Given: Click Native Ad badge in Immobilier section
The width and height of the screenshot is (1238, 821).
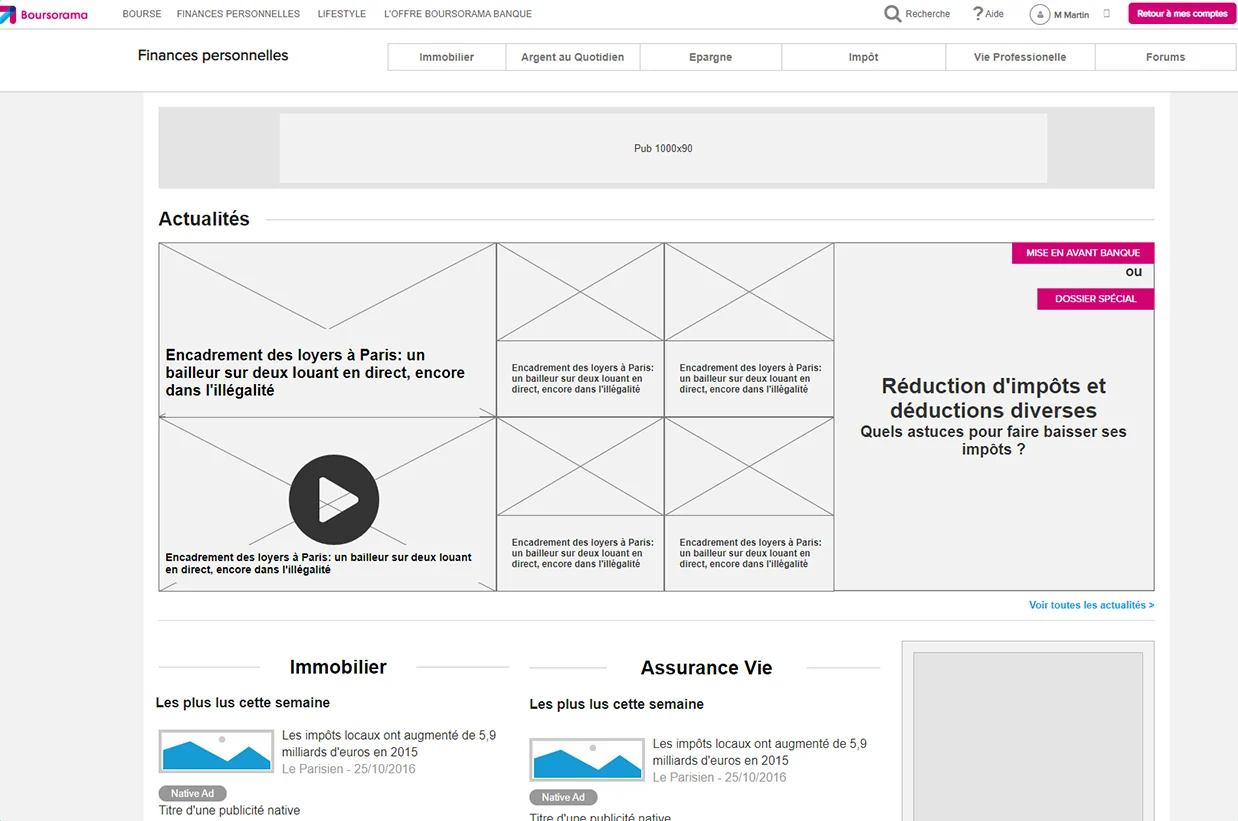Looking at the screenshot, I should click(193, 793).
